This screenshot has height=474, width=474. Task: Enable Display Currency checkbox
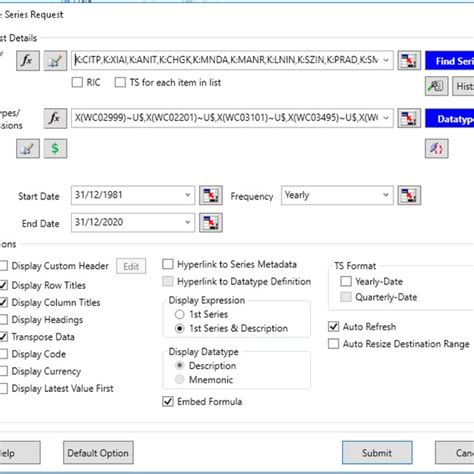3,371
